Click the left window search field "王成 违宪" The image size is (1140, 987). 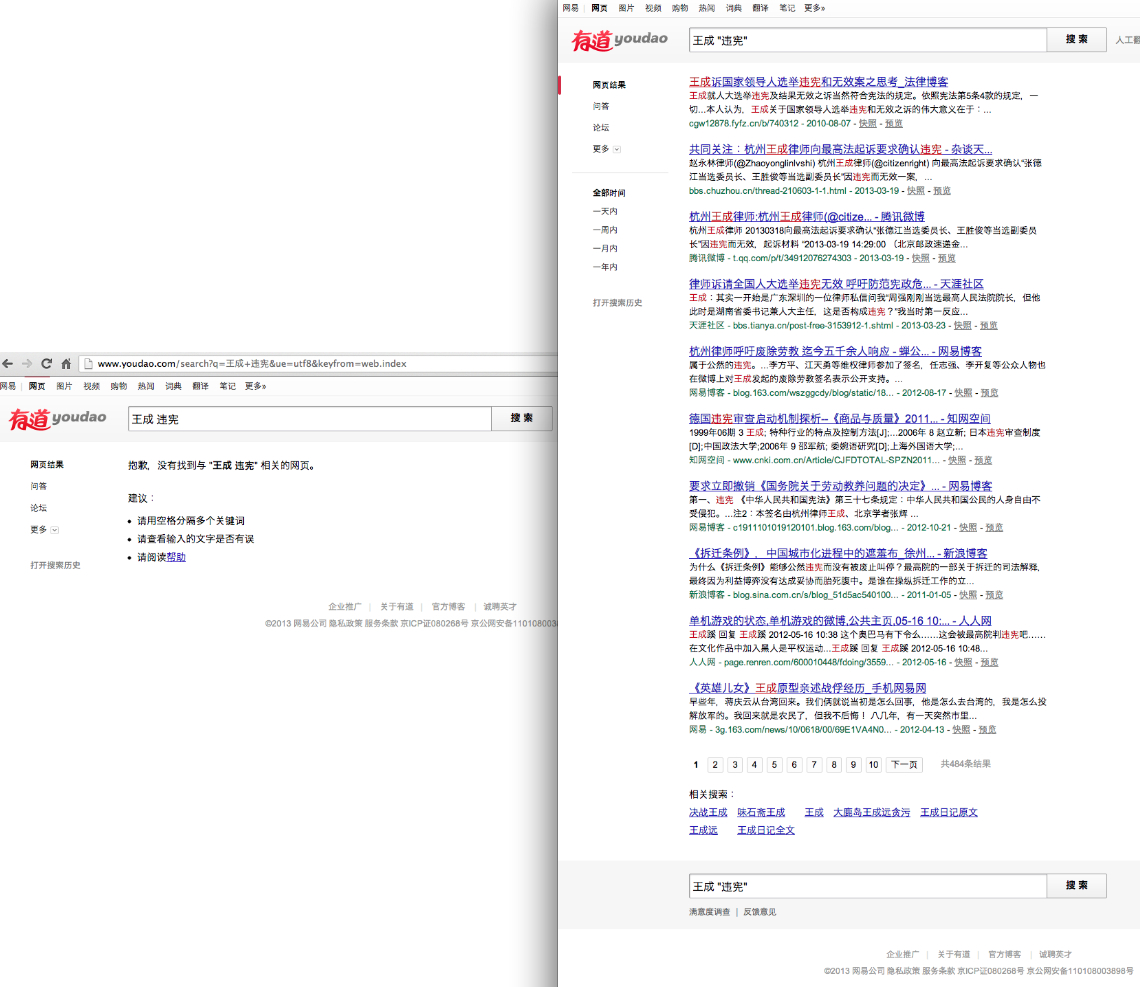click(x=310, y=419)
